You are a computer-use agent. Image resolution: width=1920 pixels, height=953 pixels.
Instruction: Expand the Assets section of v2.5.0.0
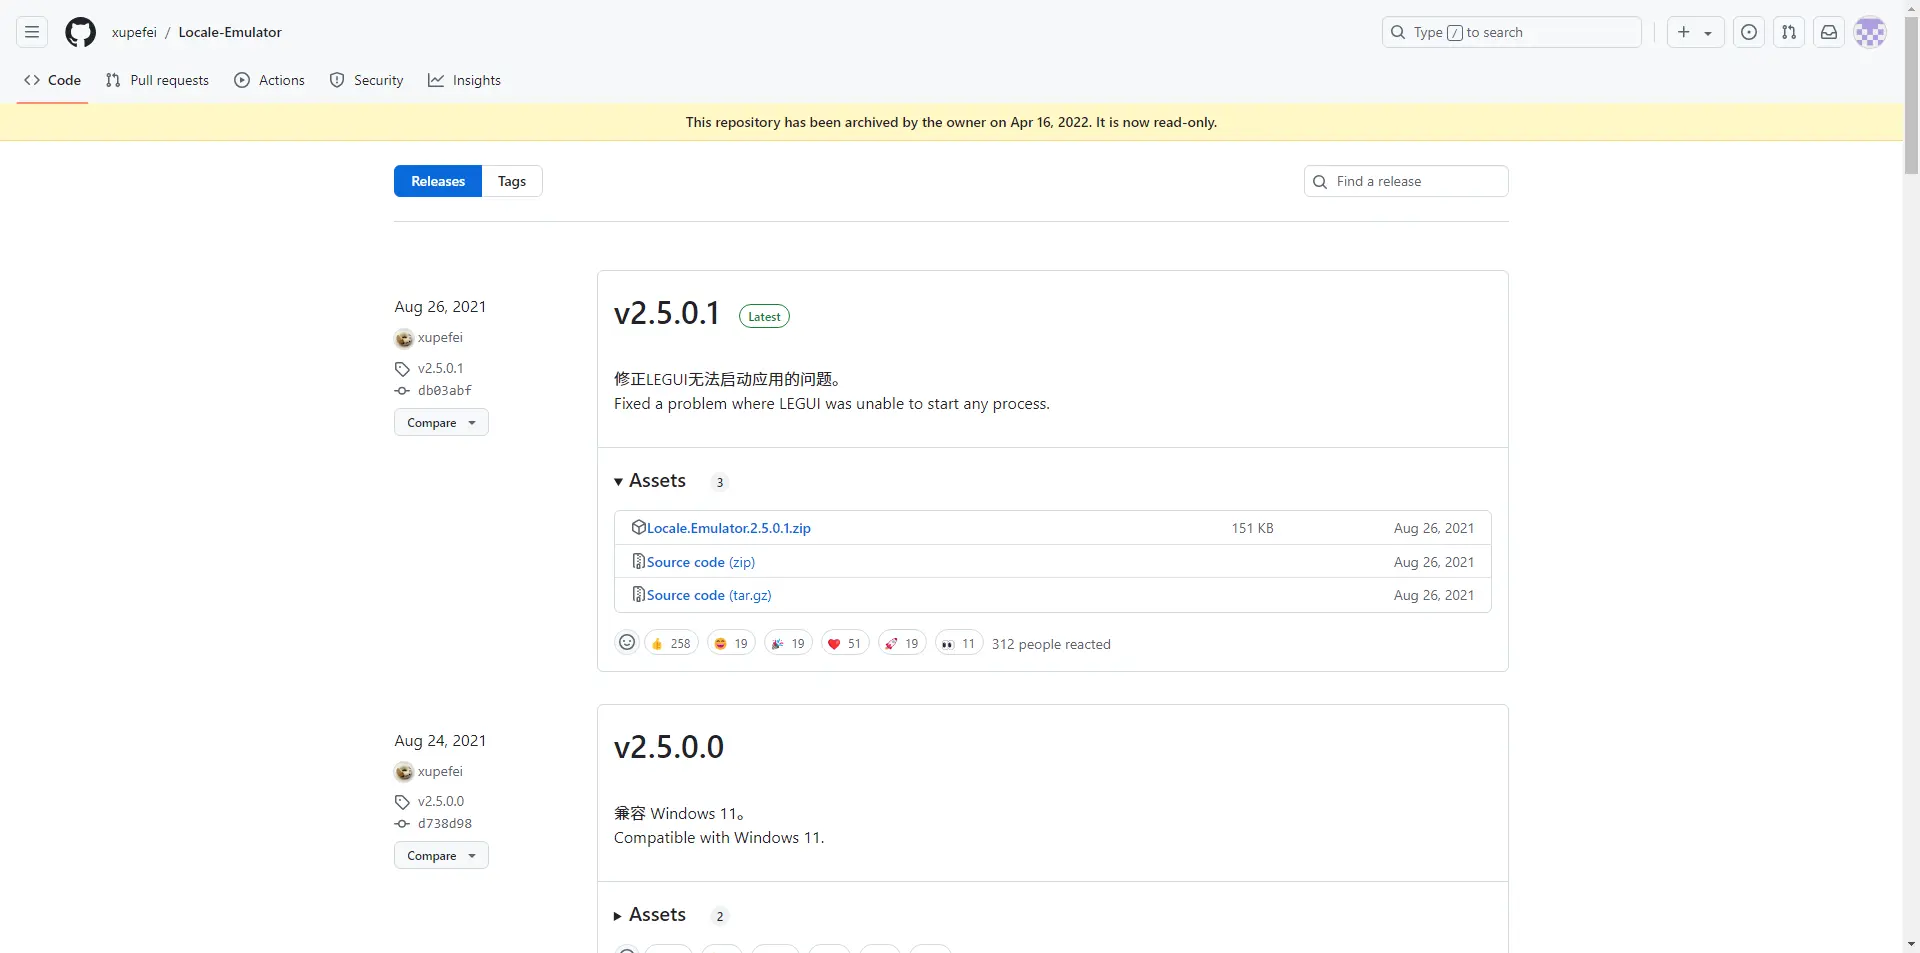(x=650, y=915)
